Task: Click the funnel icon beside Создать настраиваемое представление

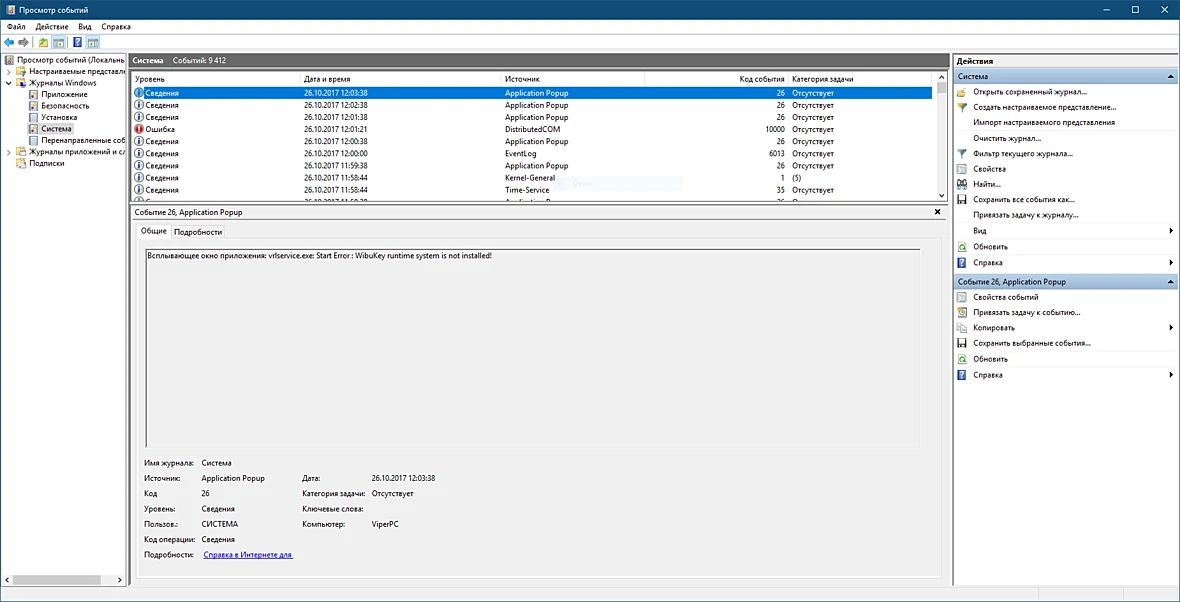Action: pos(962,108)
